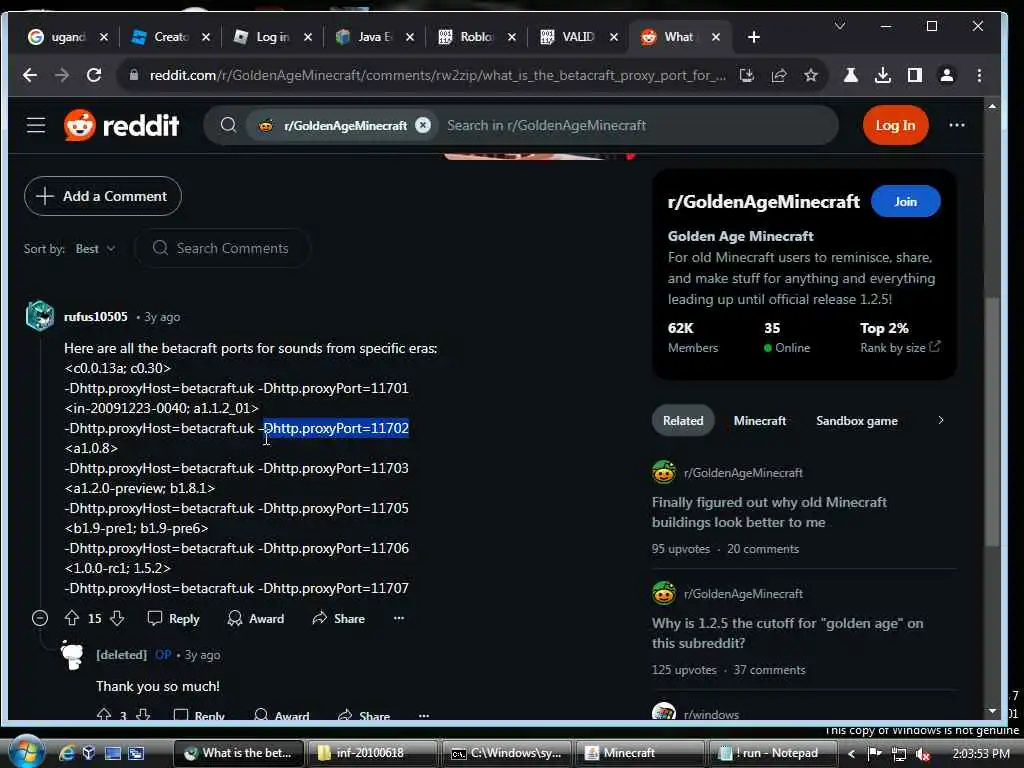Go back with the browser back arrow
The height and width of the screenshot is (768, 1024).
[x=29, y=75]
